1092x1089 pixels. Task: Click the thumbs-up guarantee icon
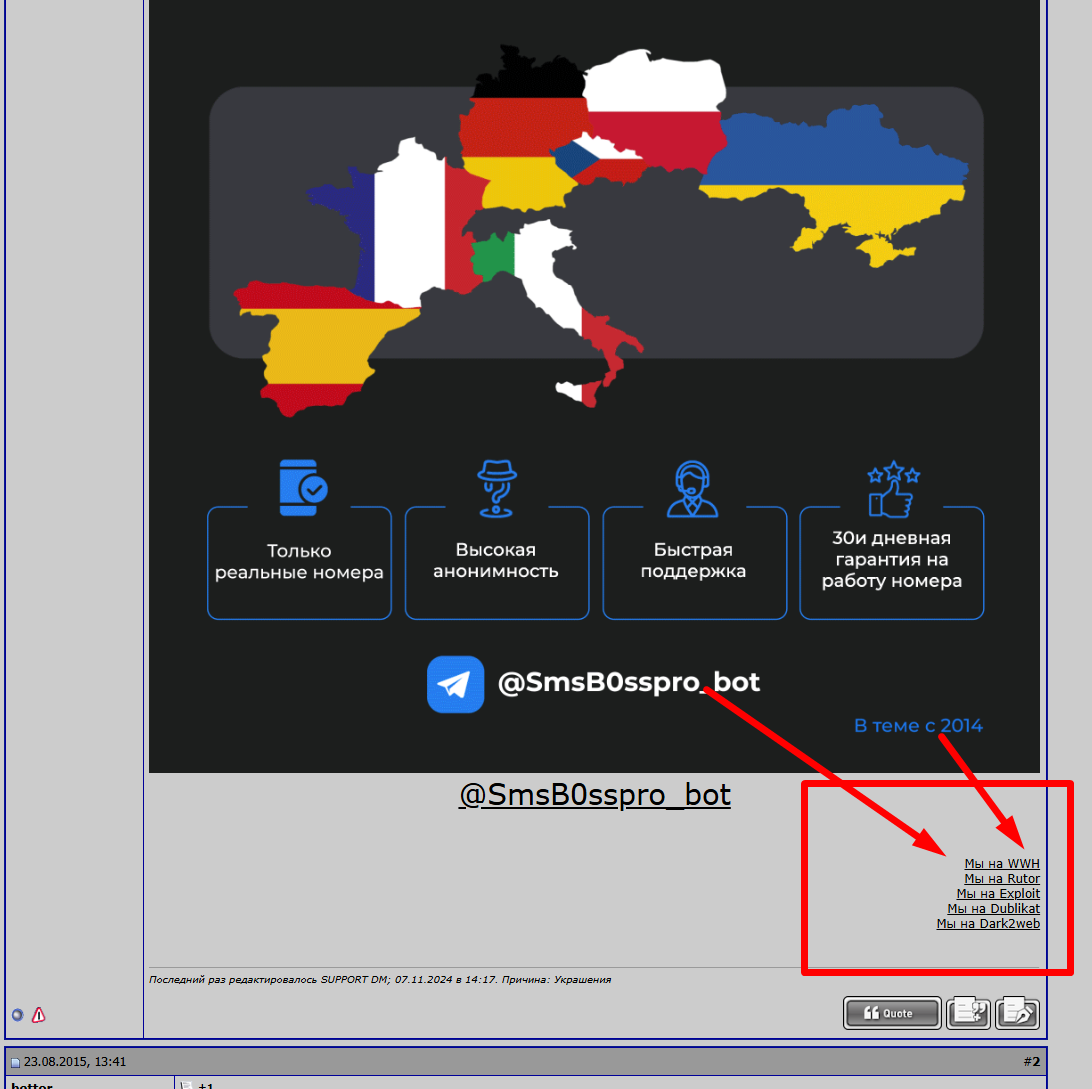pyautogui.click(x=893, y=489)
